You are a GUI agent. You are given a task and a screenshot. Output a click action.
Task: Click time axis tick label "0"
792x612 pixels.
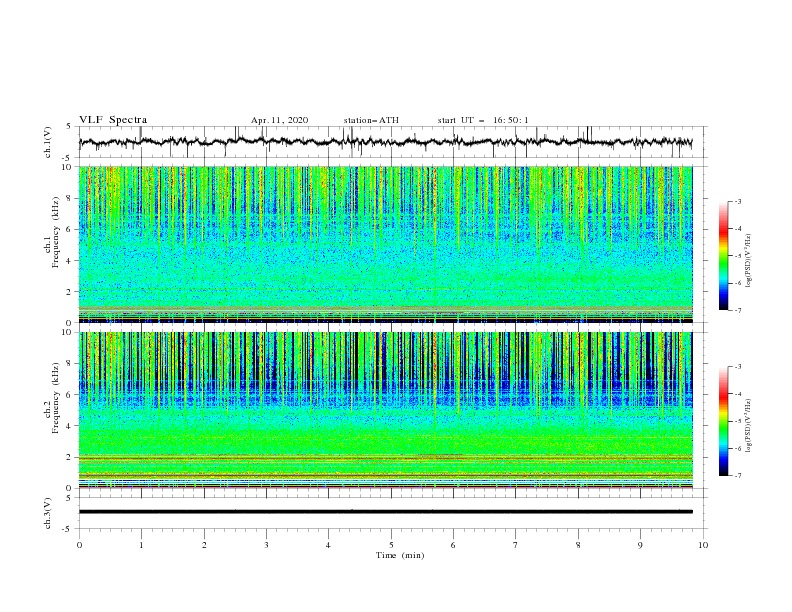click(x=79, y=545)
